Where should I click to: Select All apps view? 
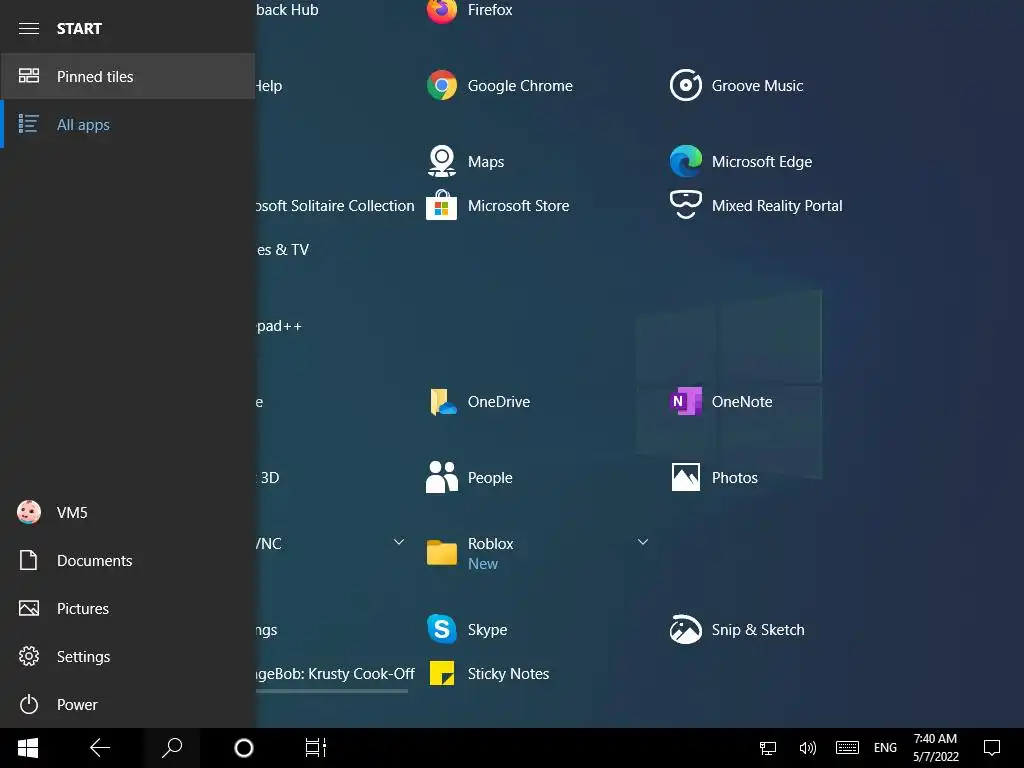coord(127,124)
